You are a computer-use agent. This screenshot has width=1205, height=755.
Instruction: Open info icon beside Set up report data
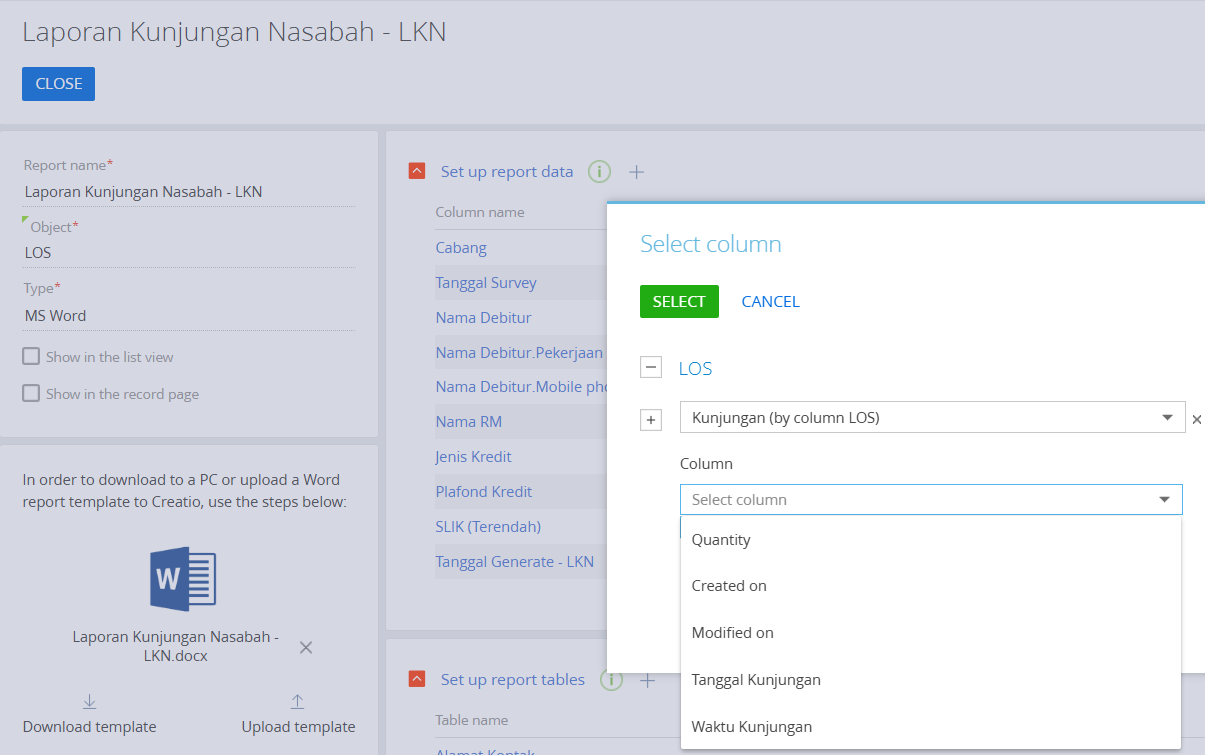599,172
